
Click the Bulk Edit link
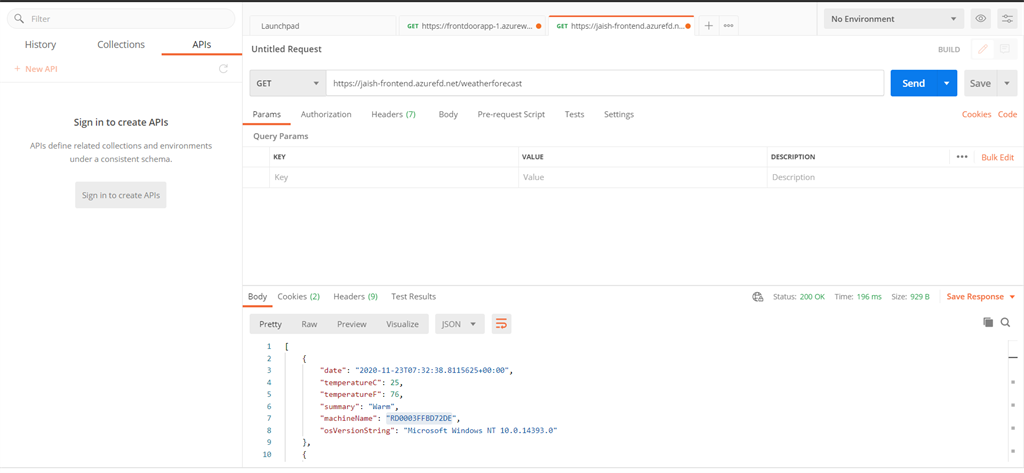[x=997, y=157]
